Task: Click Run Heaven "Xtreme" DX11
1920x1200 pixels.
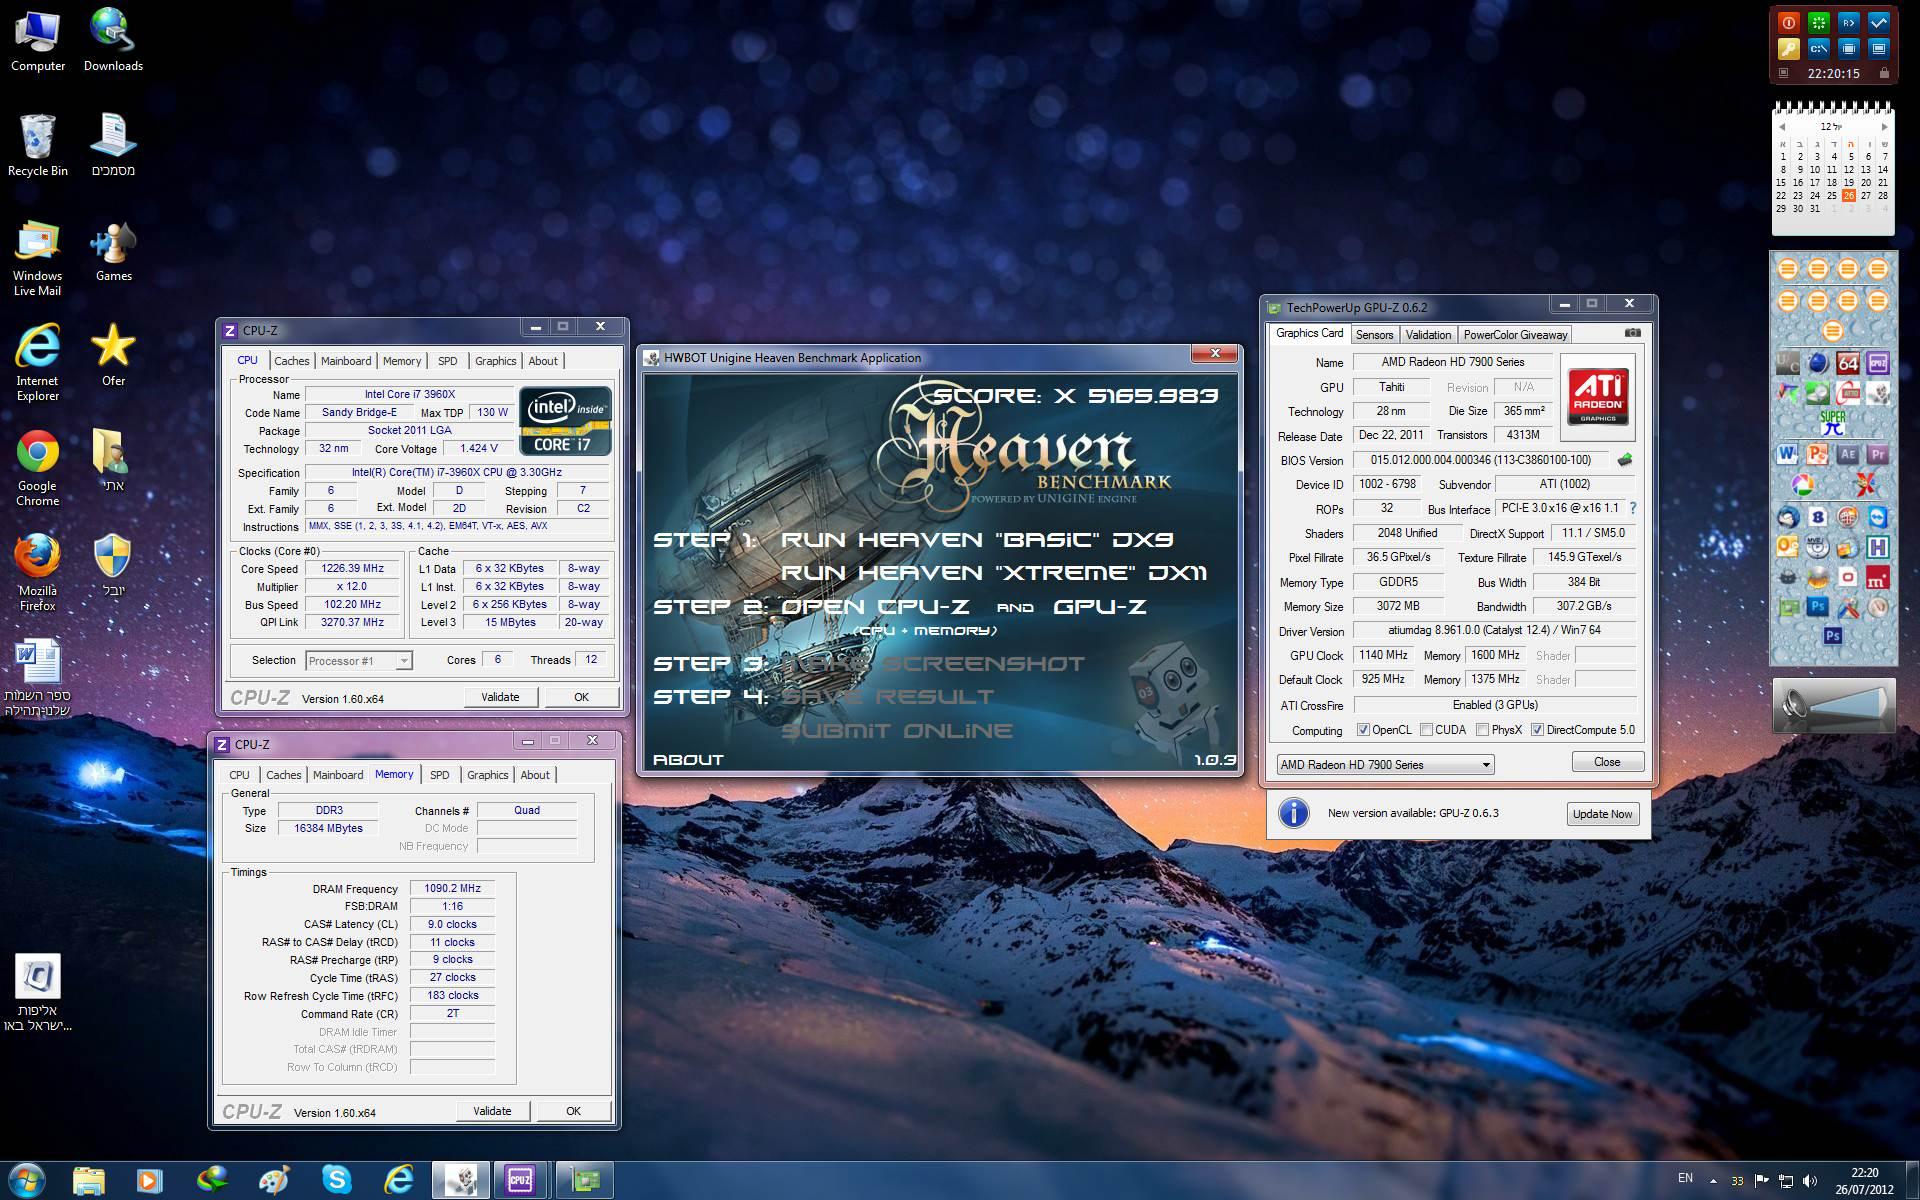Action: (x=993, y=573)
